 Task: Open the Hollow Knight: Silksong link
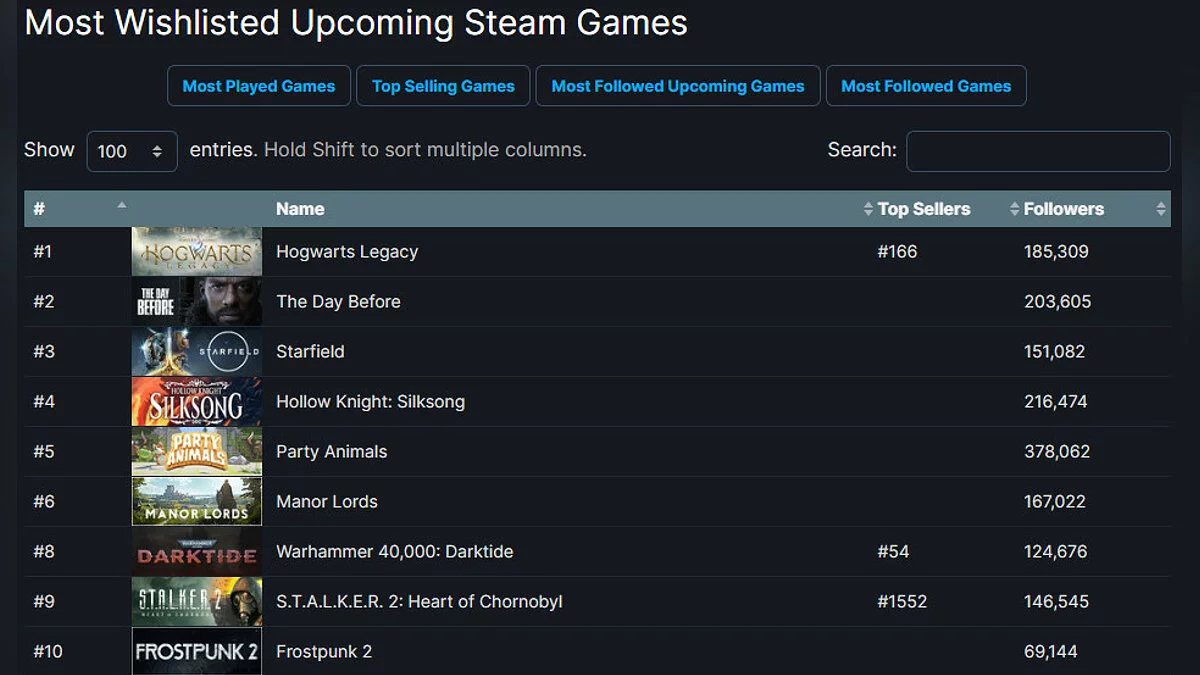pos(370,402)
